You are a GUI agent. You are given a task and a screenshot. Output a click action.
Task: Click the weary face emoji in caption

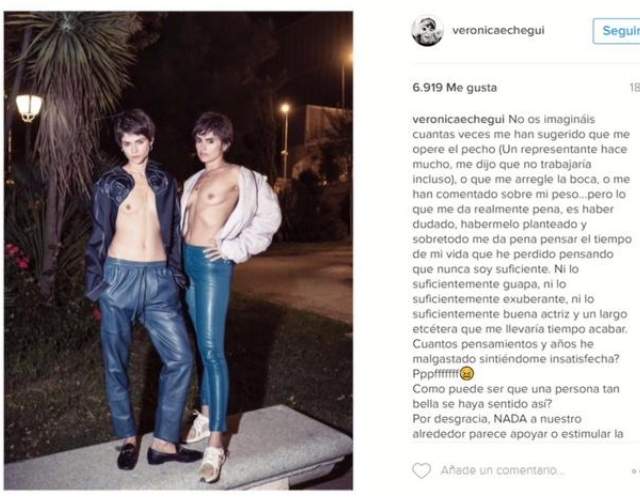pos(467,373)
